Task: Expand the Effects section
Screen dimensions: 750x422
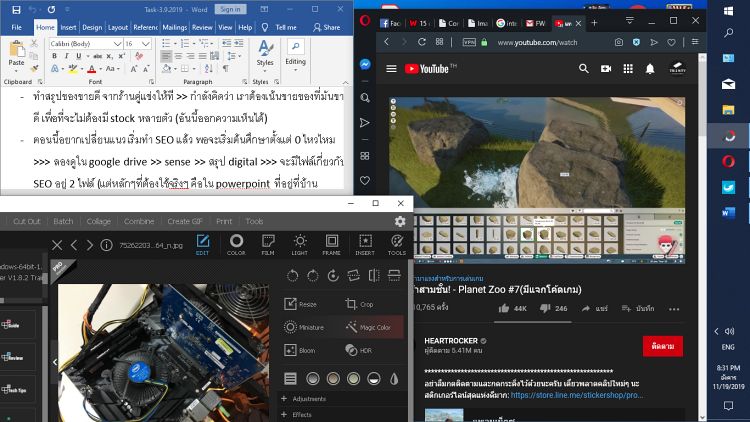Action: click(296, 414)
